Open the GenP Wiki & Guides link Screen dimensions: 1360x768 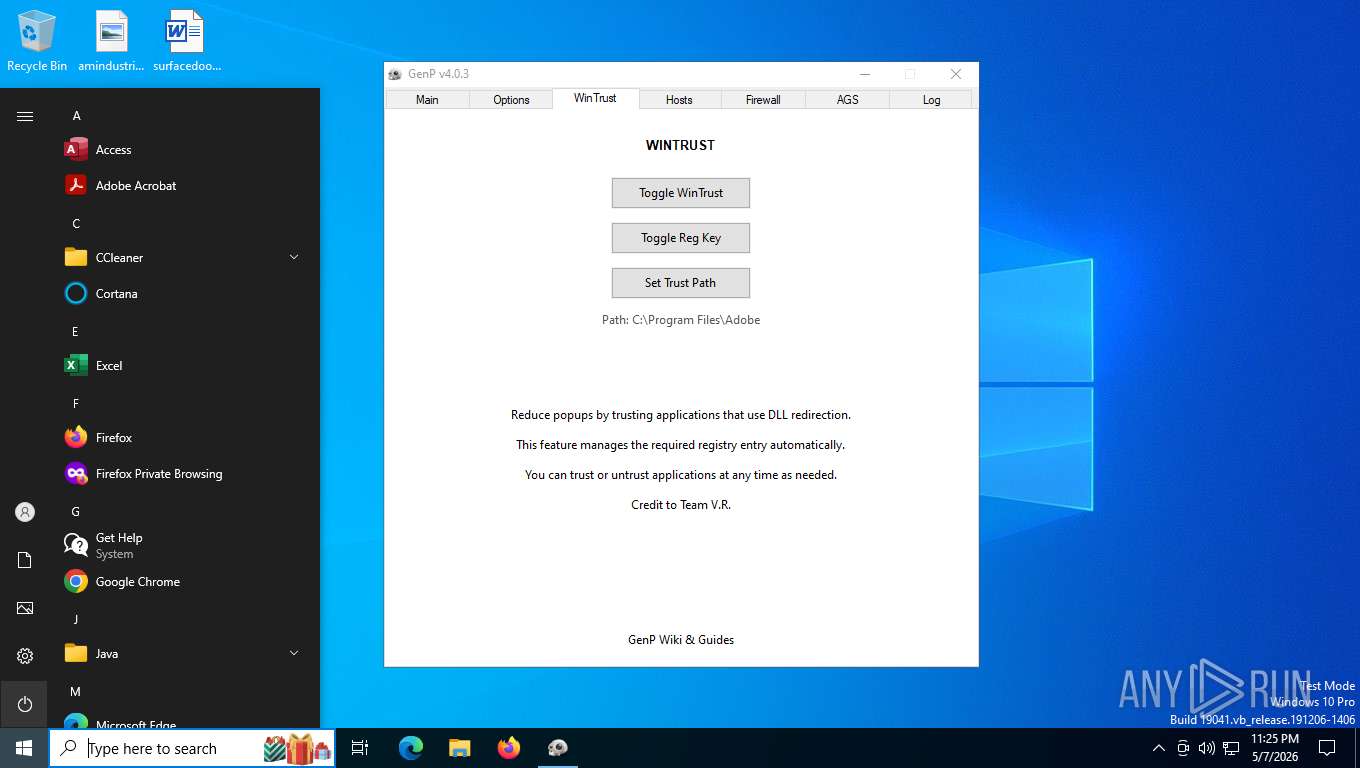coord(681,640)
